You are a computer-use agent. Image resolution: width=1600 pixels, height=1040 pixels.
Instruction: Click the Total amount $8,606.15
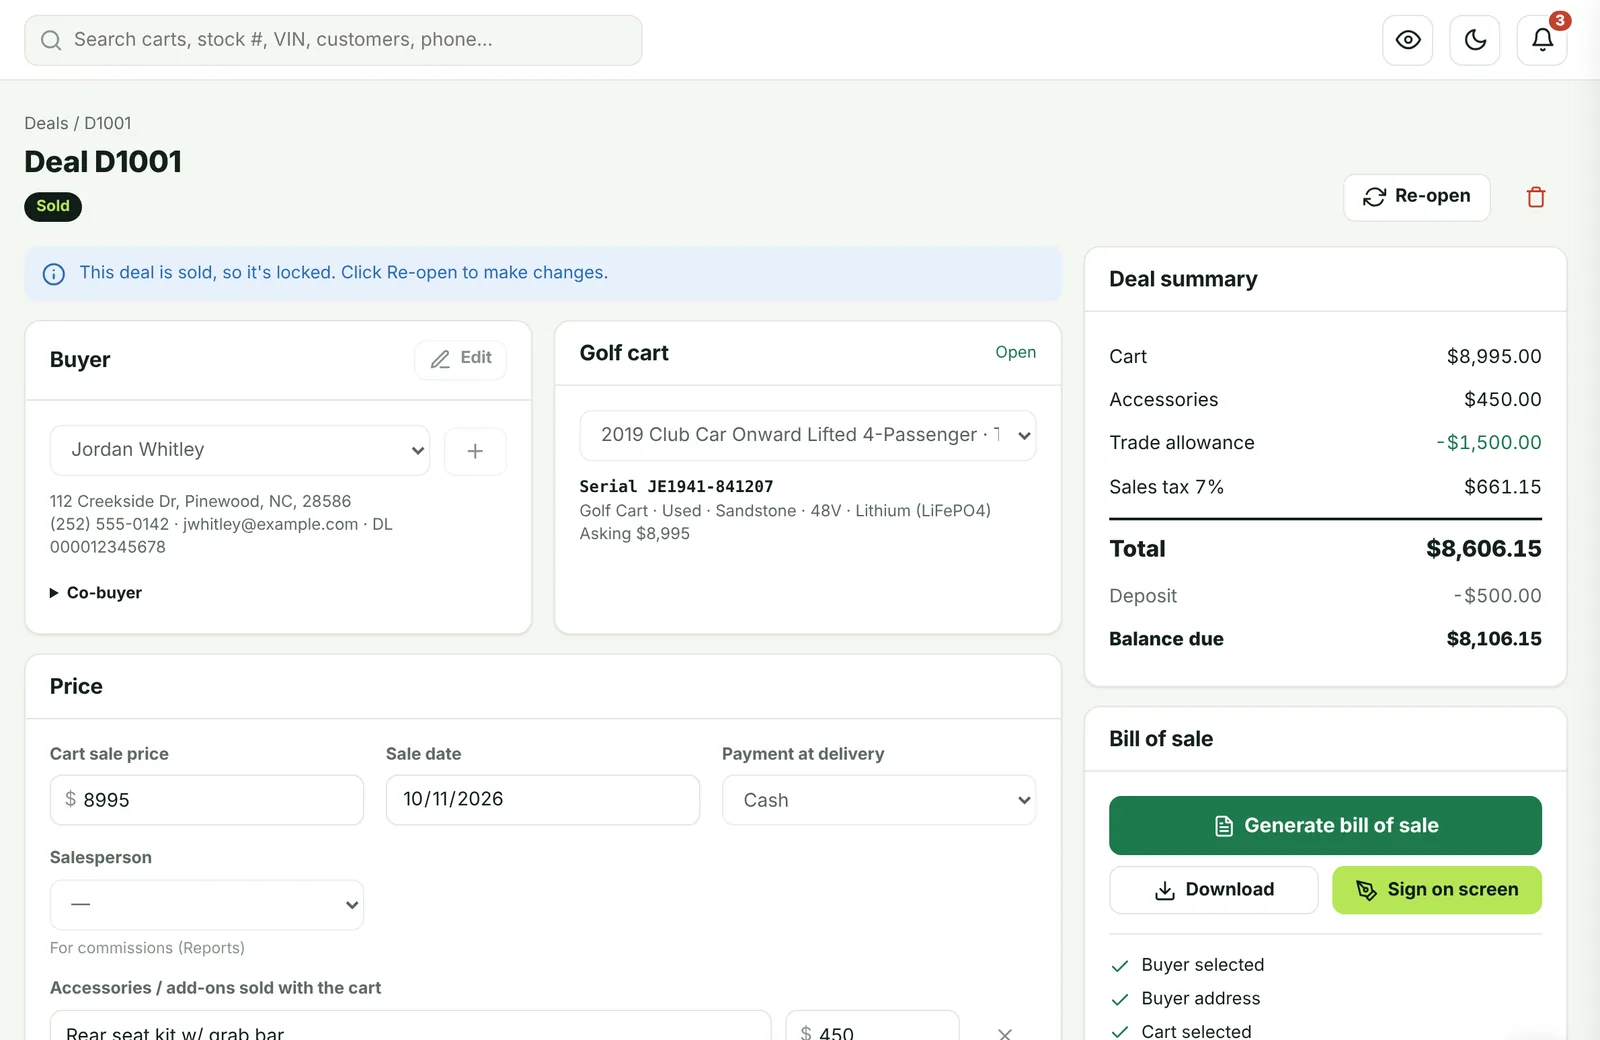(1484, 549)
